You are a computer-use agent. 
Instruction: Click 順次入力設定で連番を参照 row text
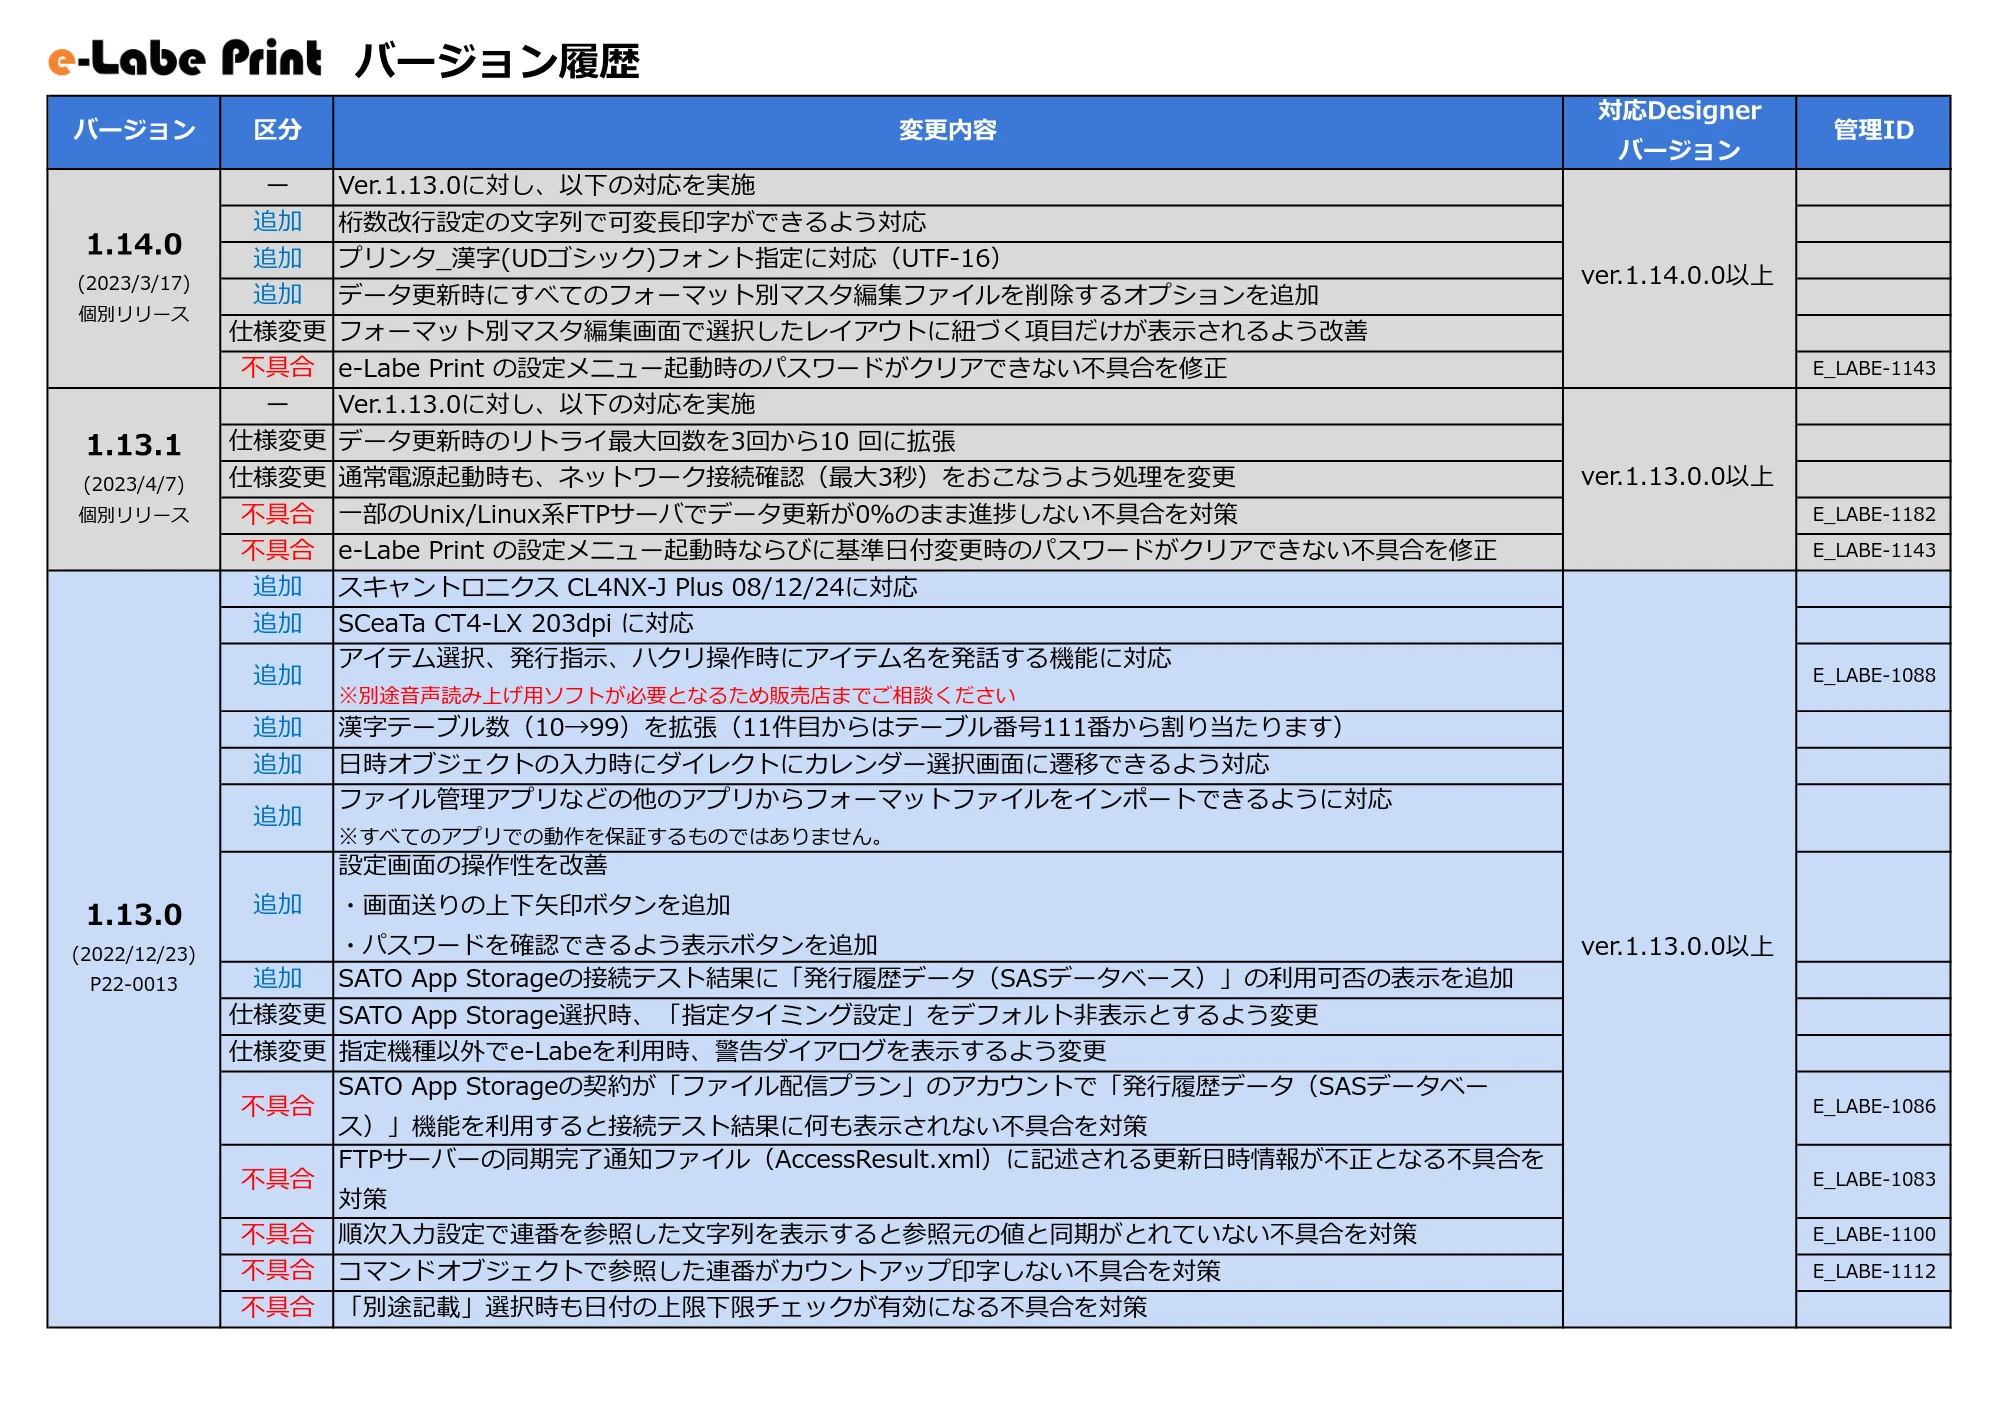point(877,1235)
